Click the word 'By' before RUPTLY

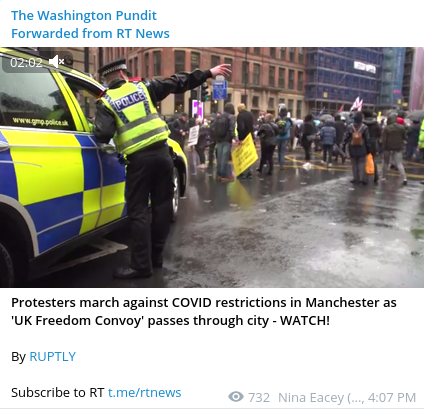[x=18, y=357]
